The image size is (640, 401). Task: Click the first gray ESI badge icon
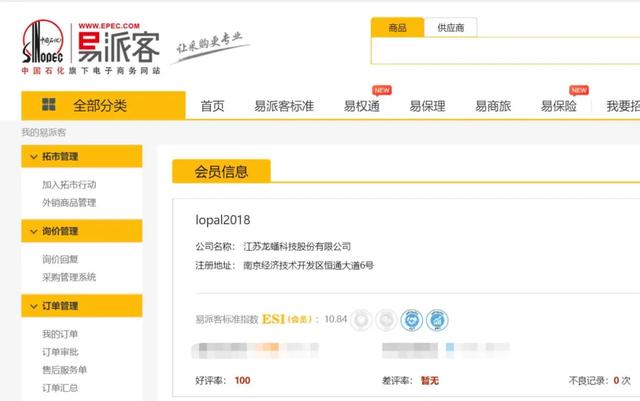click(x=361, y=320)
